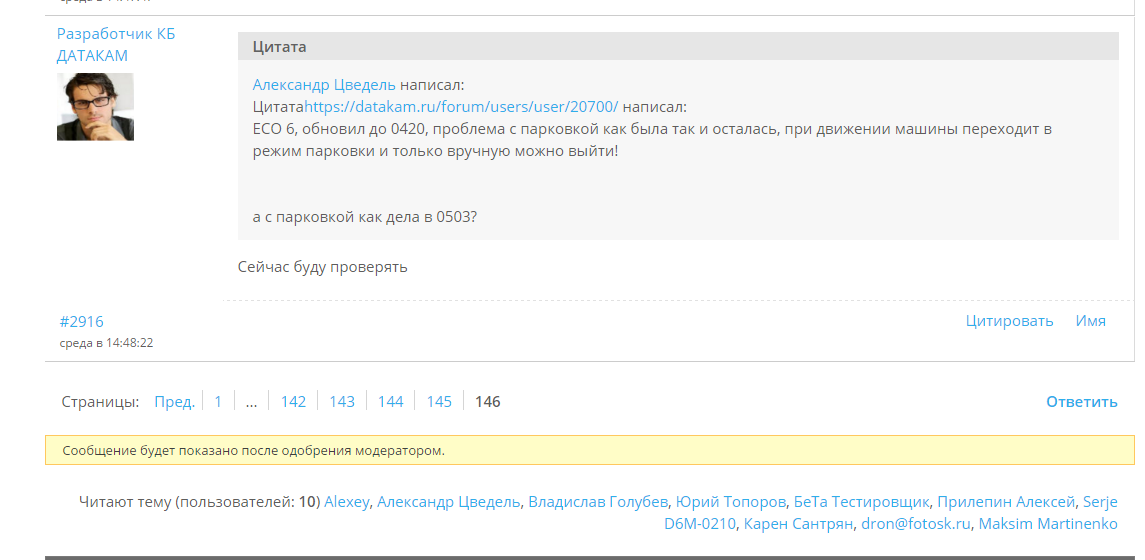This screenshot has height=560, width=1145.
Task: Go to previous page via Пред.
Action: (x=175, y=402)
